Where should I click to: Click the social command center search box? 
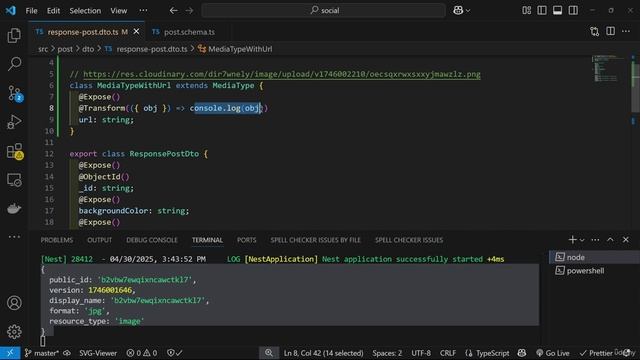pyautogui.click(x=324, y=11)
